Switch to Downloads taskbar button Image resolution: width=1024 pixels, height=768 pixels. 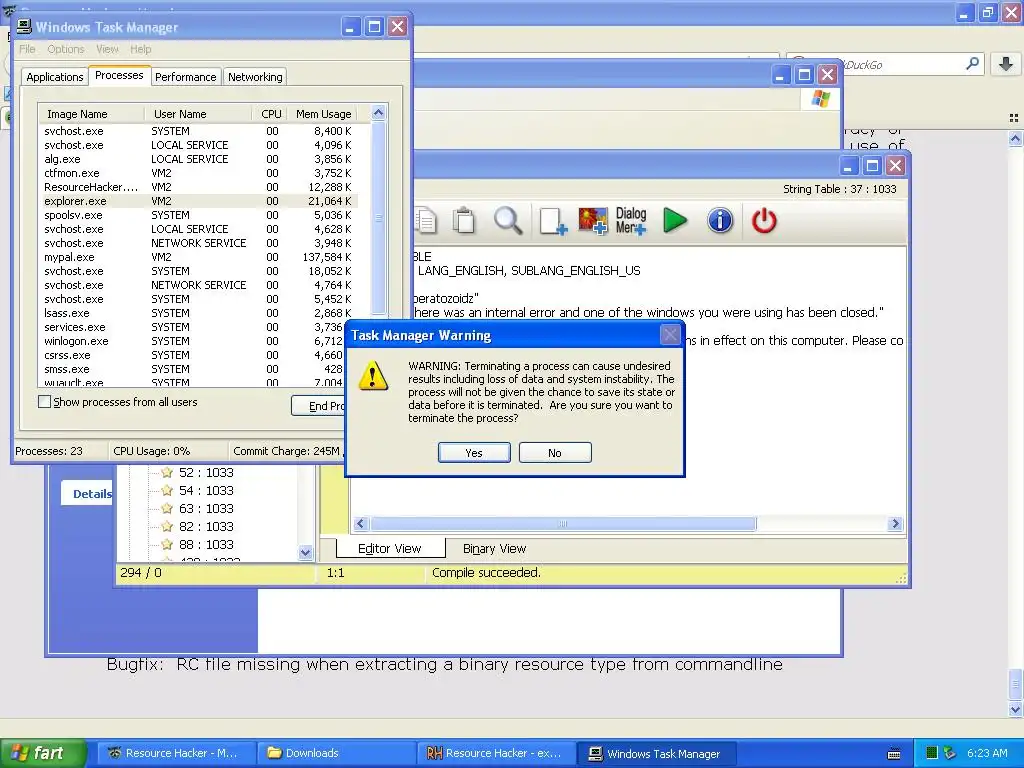click(337, 754)
